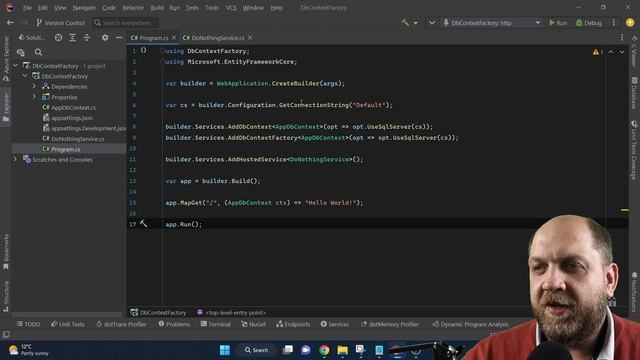Open the Unit Tests tool window
The image size is (640, 360).
coord(68,324)
